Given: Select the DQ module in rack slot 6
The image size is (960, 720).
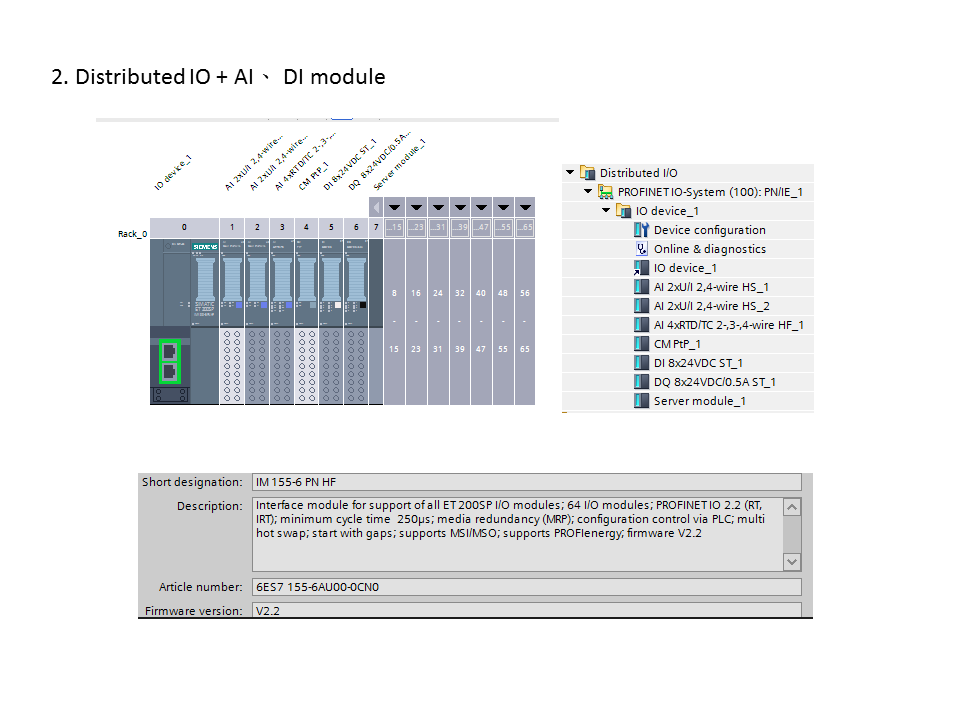Looking at the screenshot, I should 356,321.
